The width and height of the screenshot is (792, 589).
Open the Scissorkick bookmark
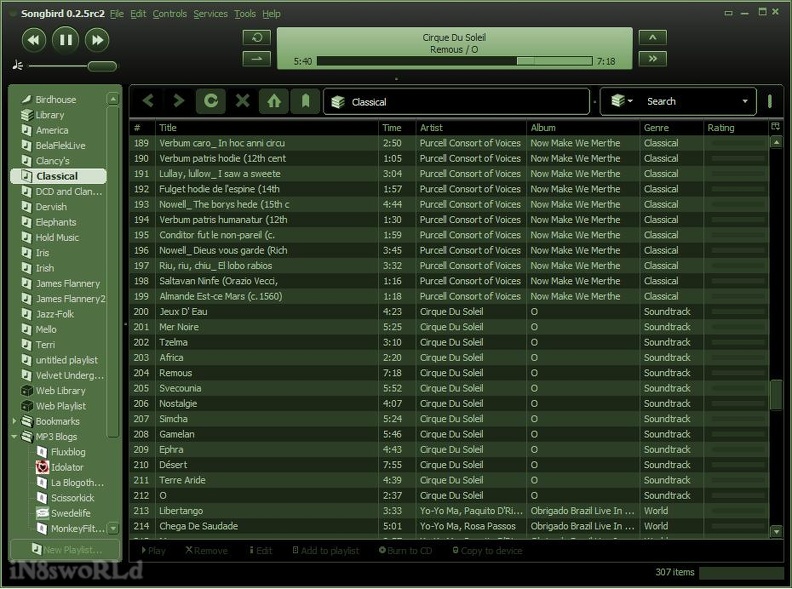pos(72,498)
